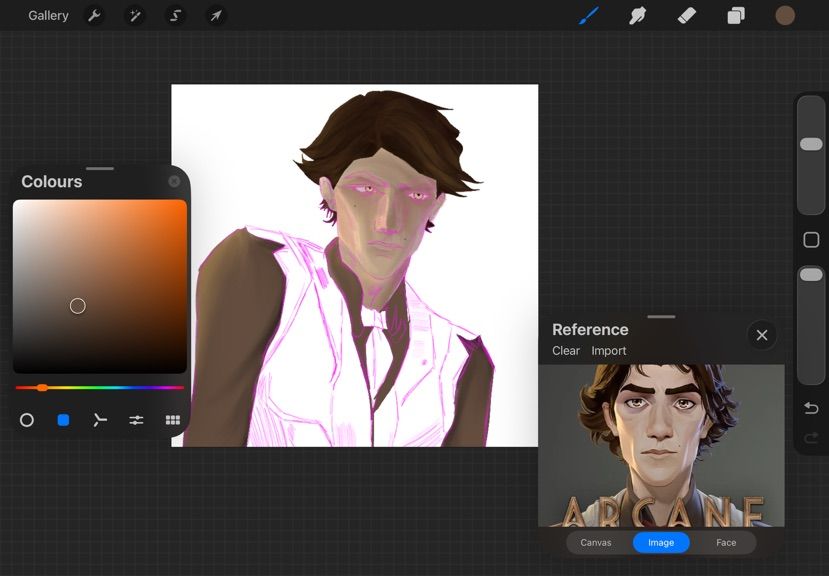Select the Smudge tool
The height and width of the screenshot is (576, 829).
coord(638,16)
